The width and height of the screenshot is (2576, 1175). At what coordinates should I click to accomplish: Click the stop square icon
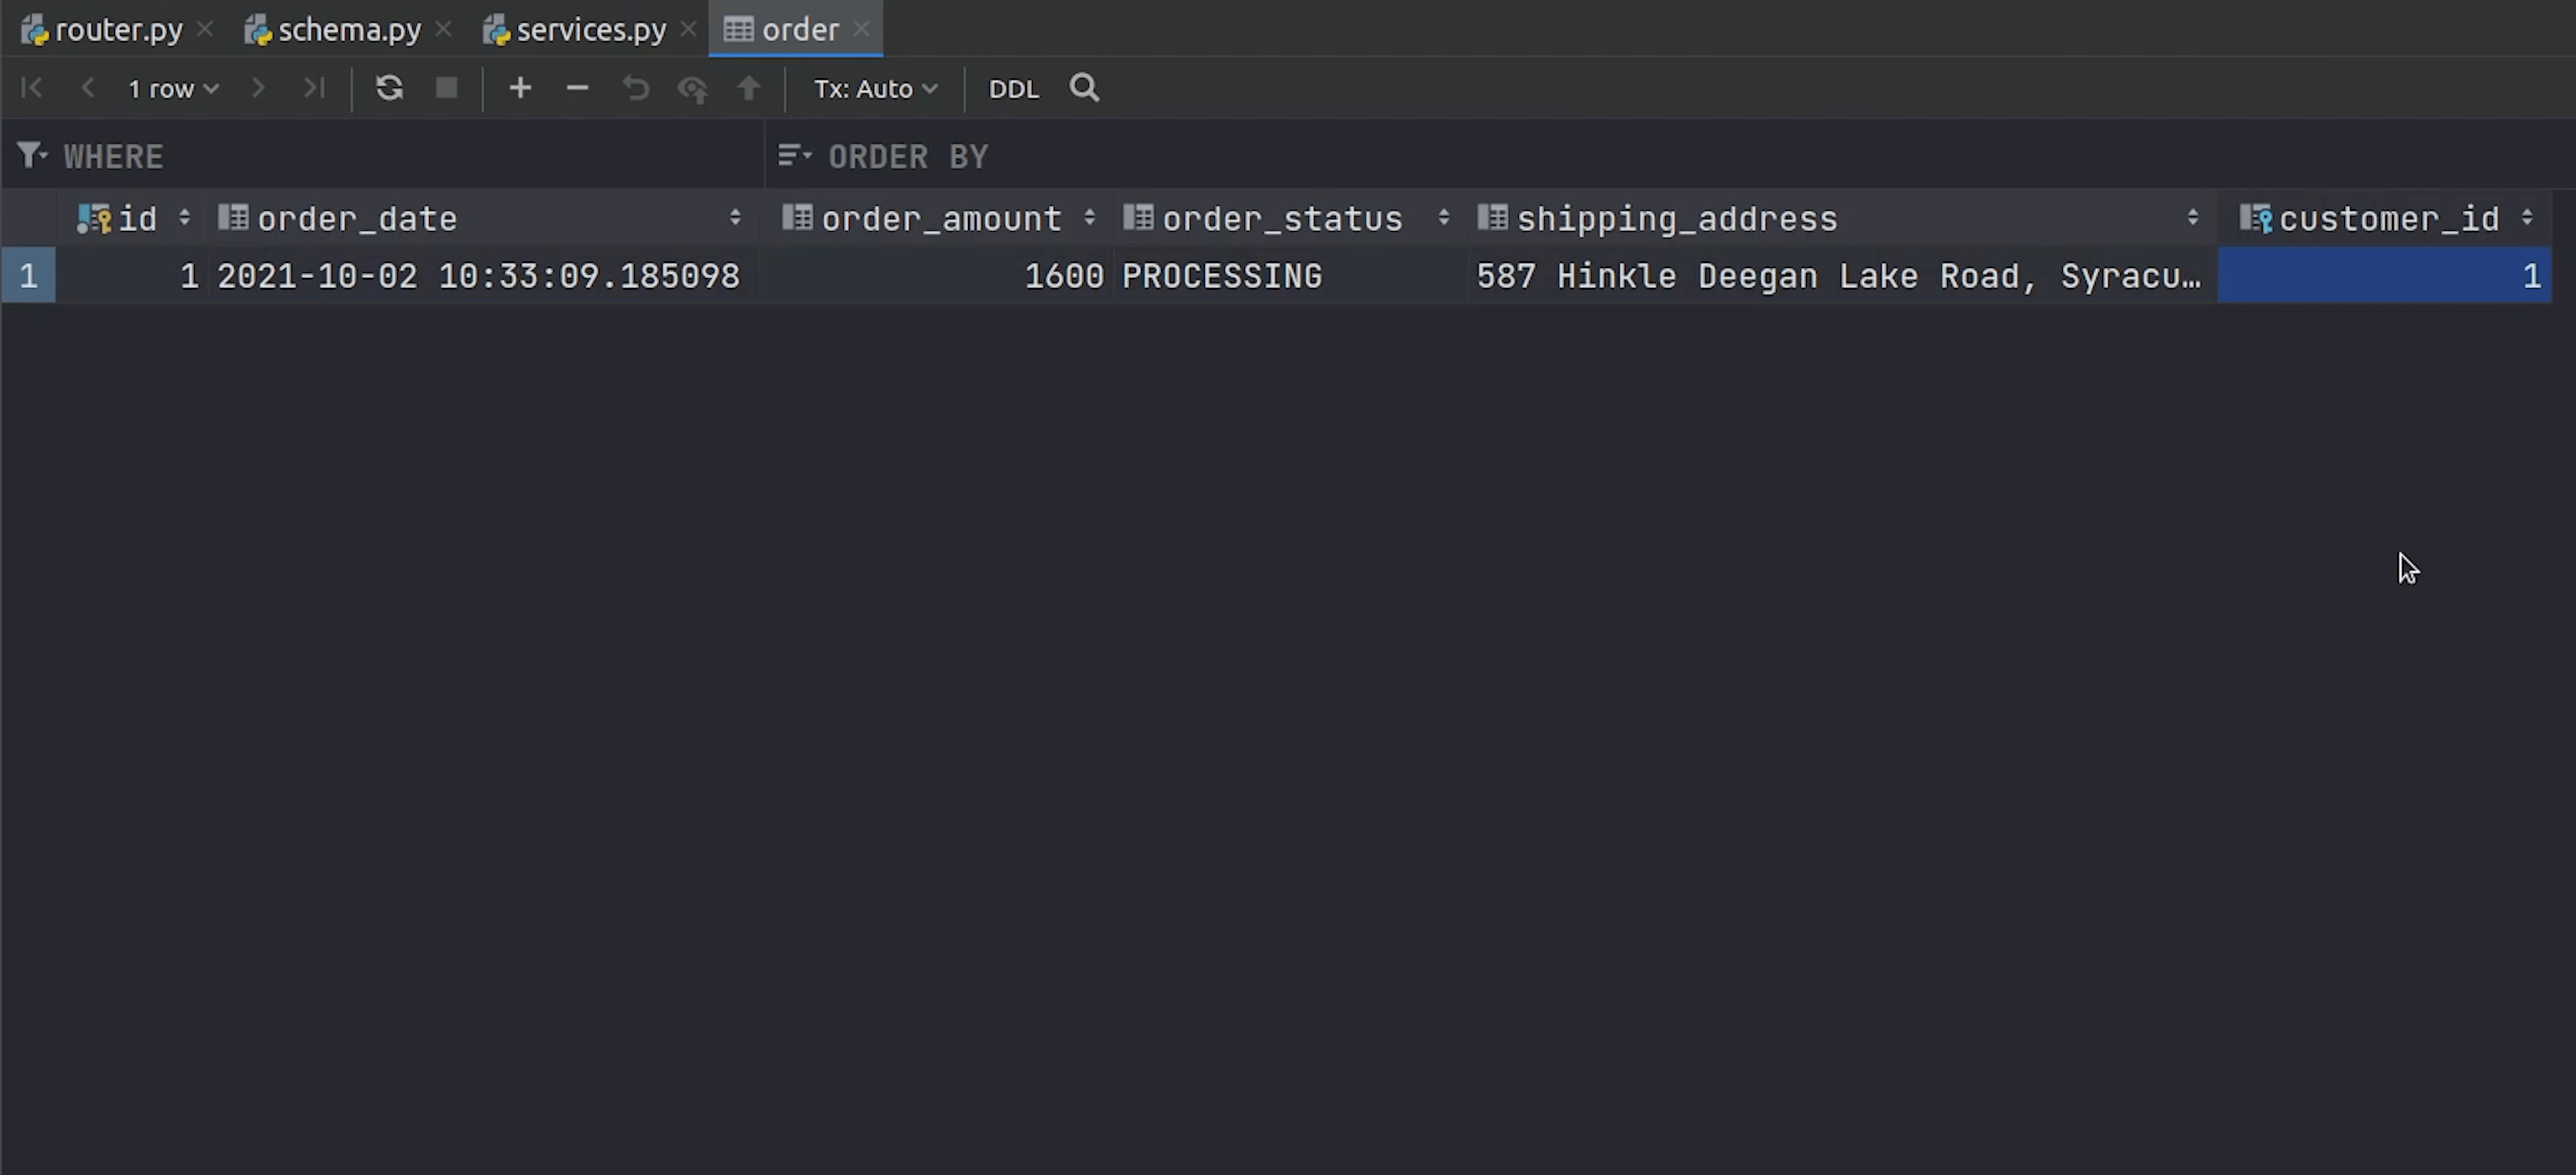pyautogui.click(x=446, y=88)
